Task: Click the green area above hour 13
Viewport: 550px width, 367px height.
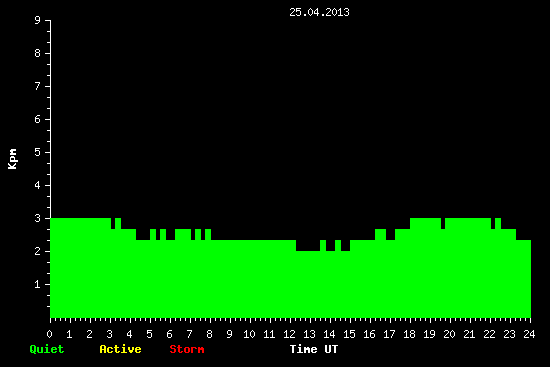Action: 310,284
